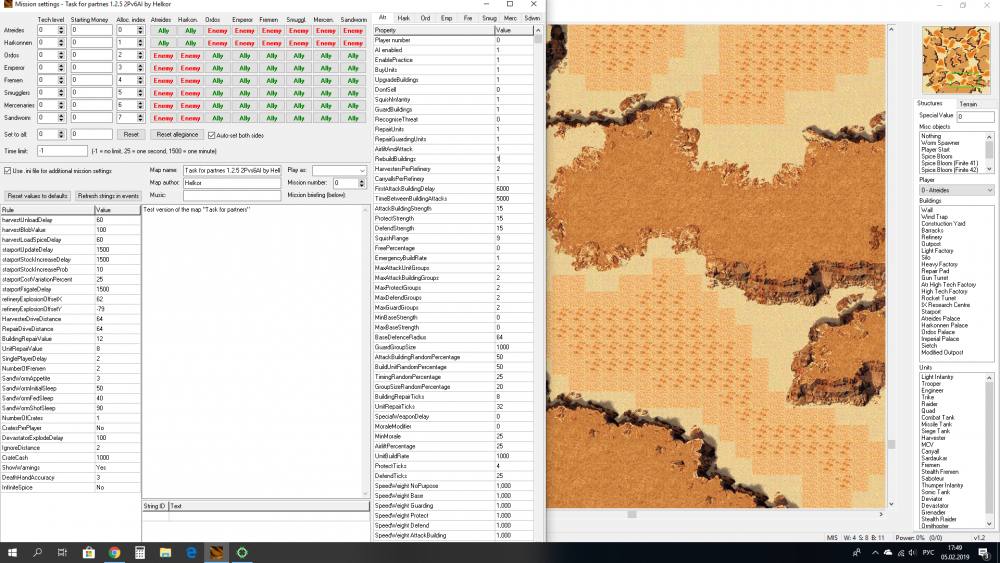Open Calculator from the taskbar
1000x563 pixels.
140,552
